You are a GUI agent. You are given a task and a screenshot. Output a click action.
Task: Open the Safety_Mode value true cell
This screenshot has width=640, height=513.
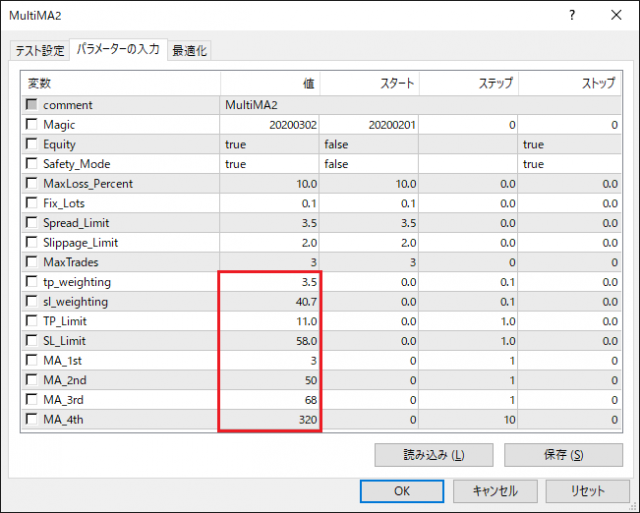click(x=269, y=164)
